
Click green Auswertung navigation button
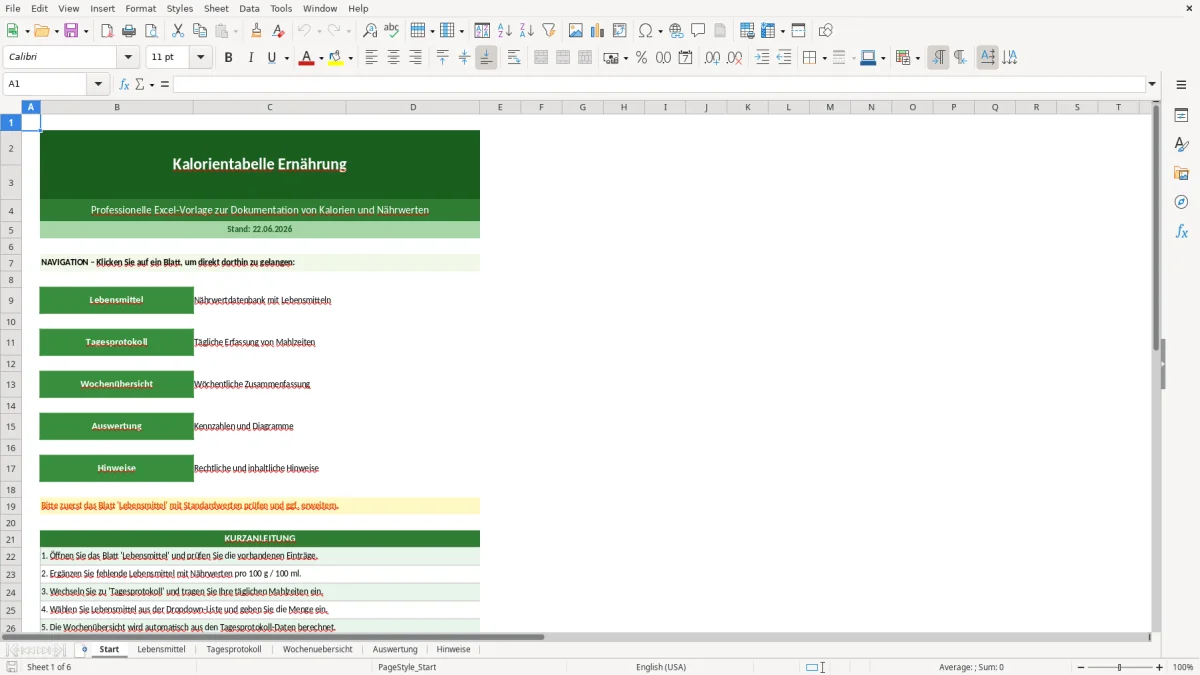pyautogui.click(x=117, y=426)
